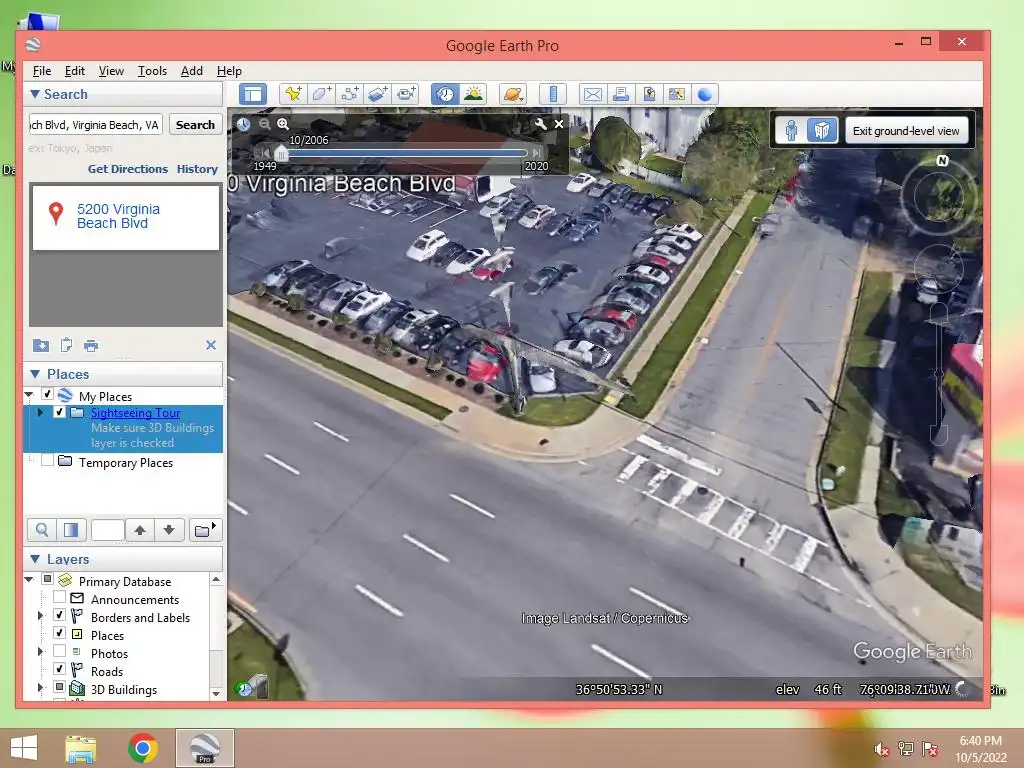Uncheck the Roads layer checkbox
This screenshot has height=768, width=1024.
click(59, 669)
